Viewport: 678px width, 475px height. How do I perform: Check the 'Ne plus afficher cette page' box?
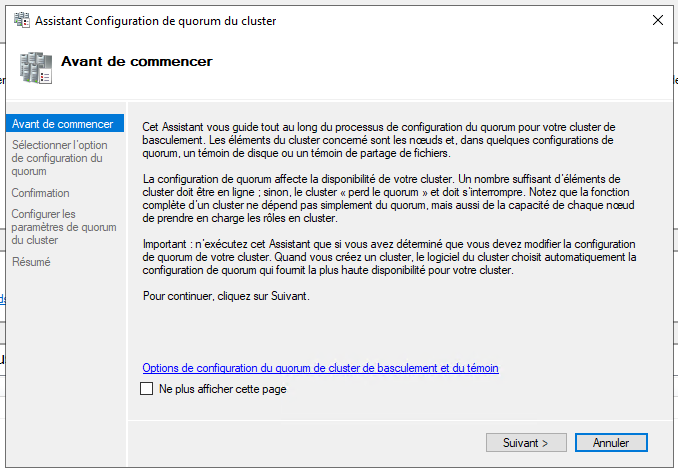click(147, 389)
